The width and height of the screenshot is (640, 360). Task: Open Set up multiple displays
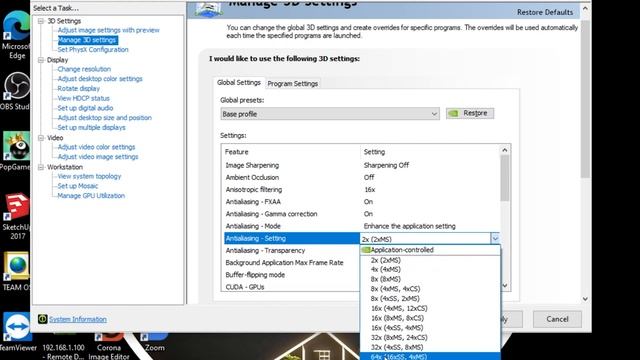point(91,127)
